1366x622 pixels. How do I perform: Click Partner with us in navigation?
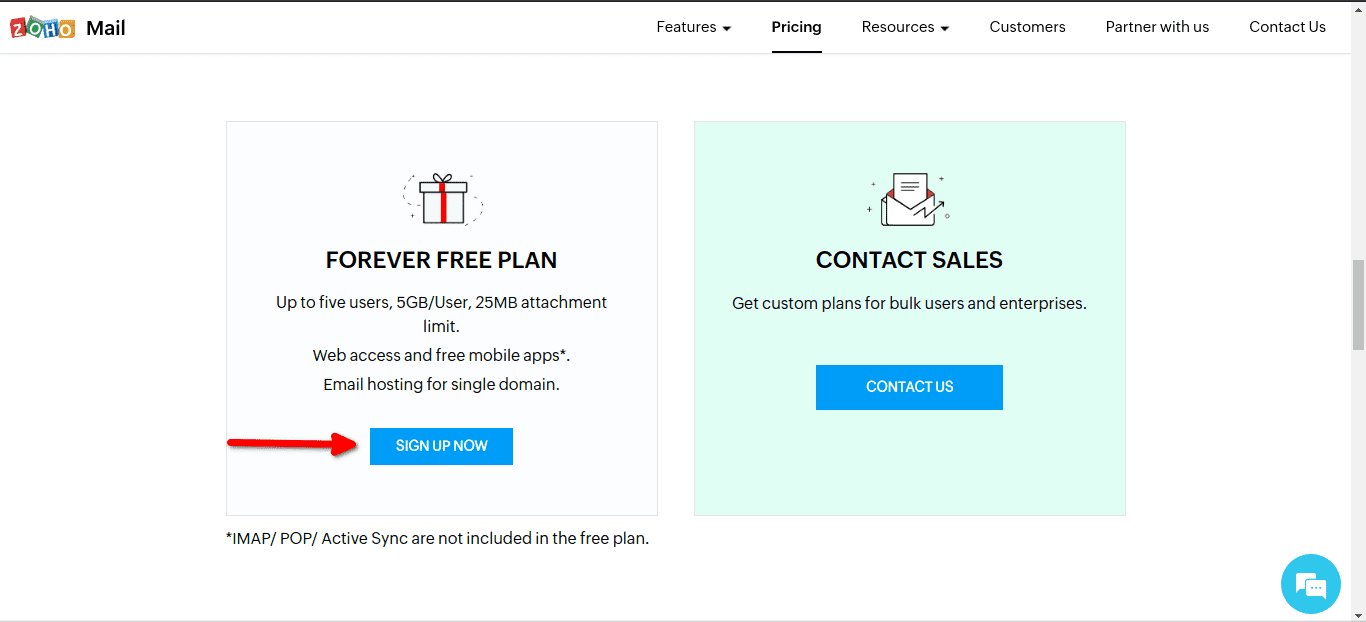coord(1157,27)
